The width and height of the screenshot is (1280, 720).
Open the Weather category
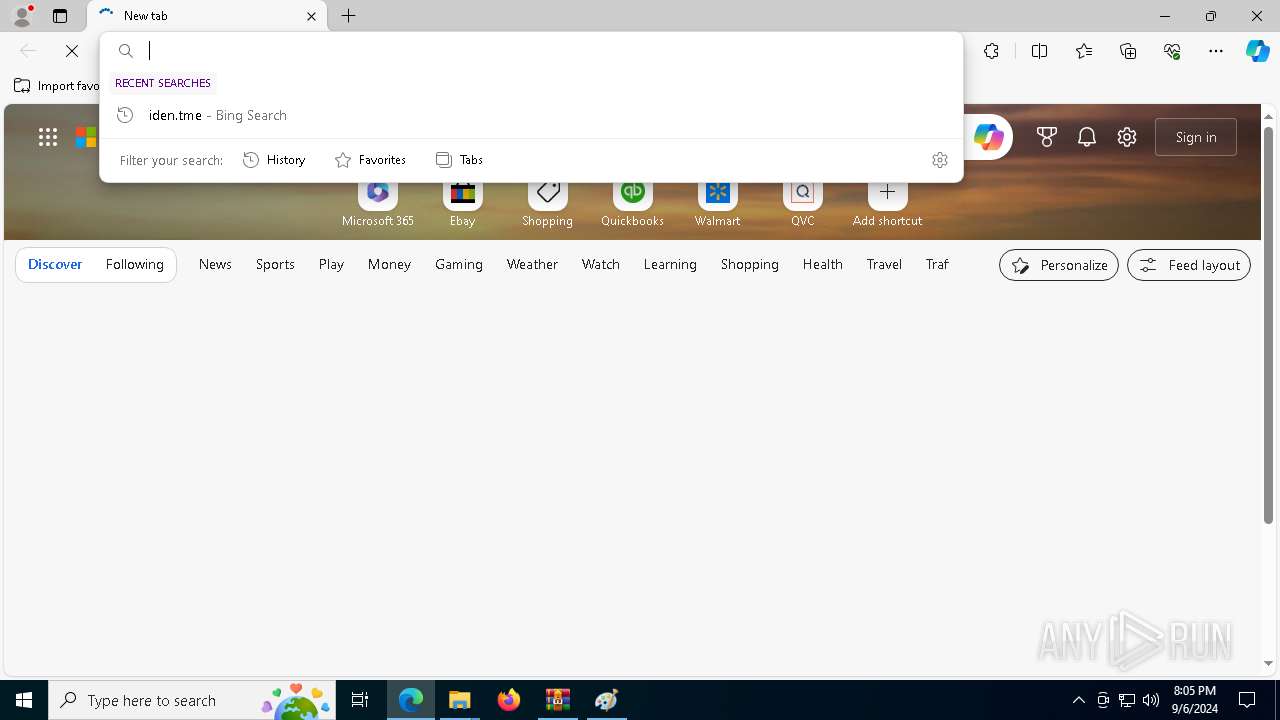532,264
